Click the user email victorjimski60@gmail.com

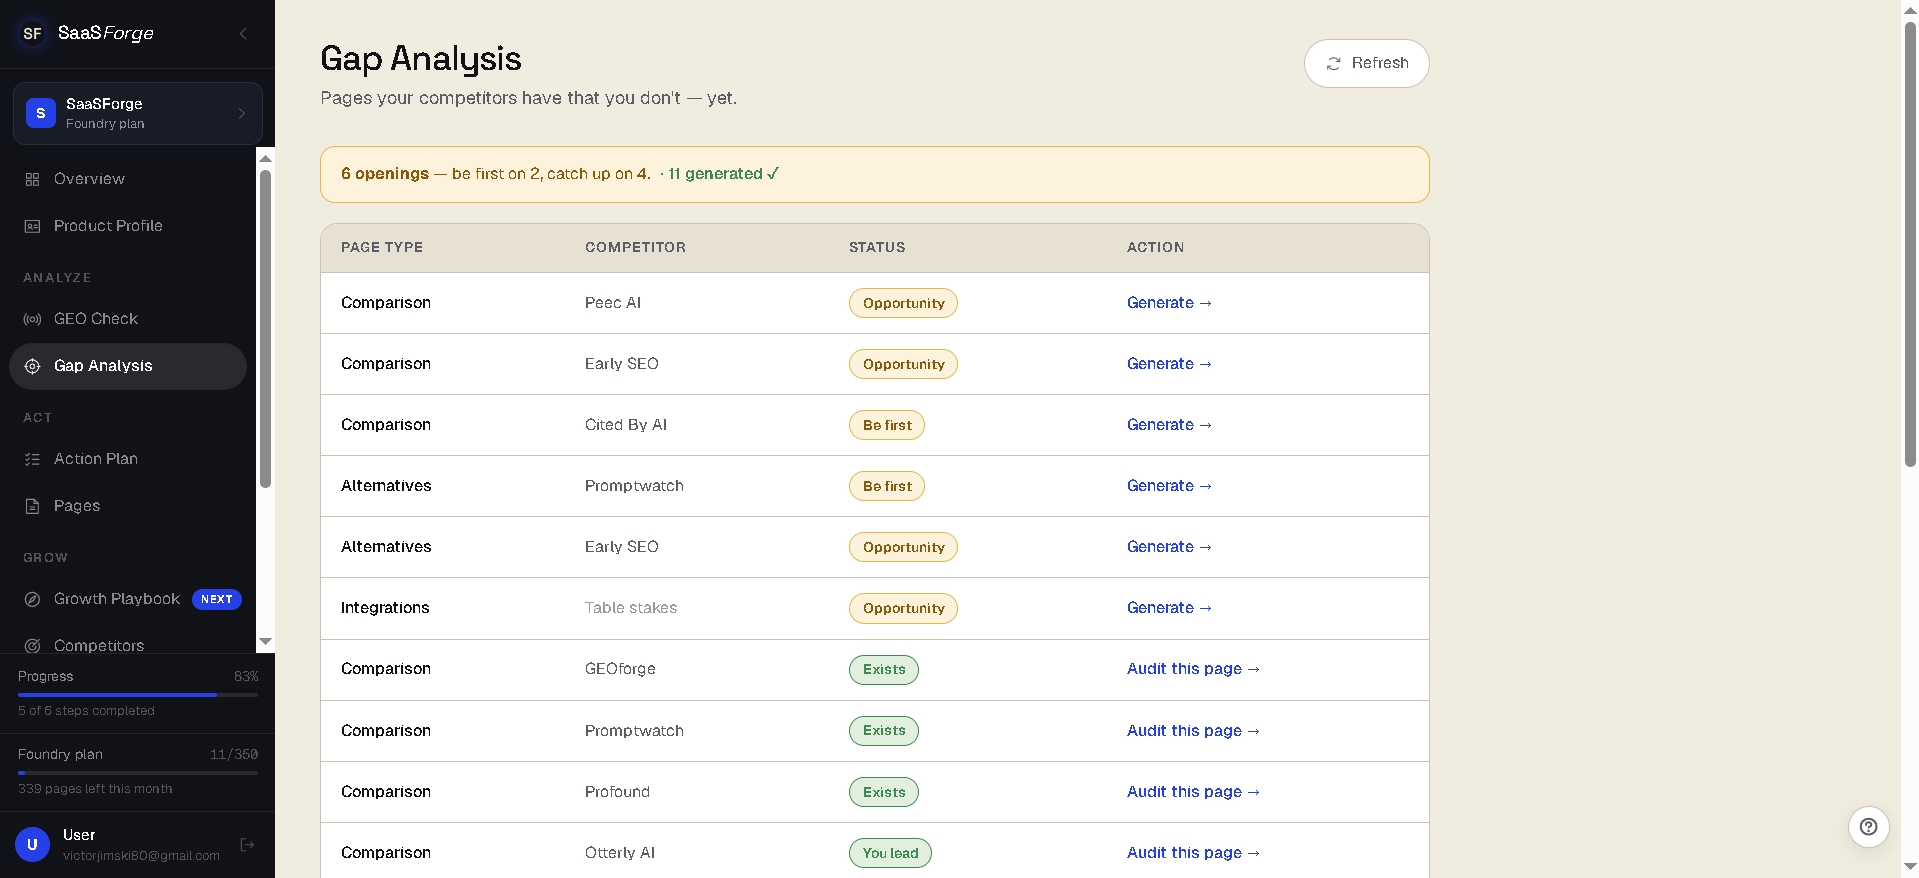tap(141, 856)
